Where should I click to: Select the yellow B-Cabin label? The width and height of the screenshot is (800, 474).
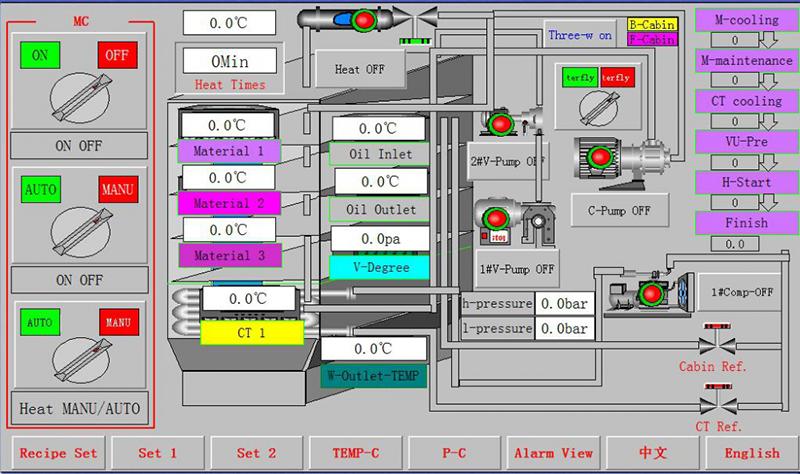click(x=651, y=24)
